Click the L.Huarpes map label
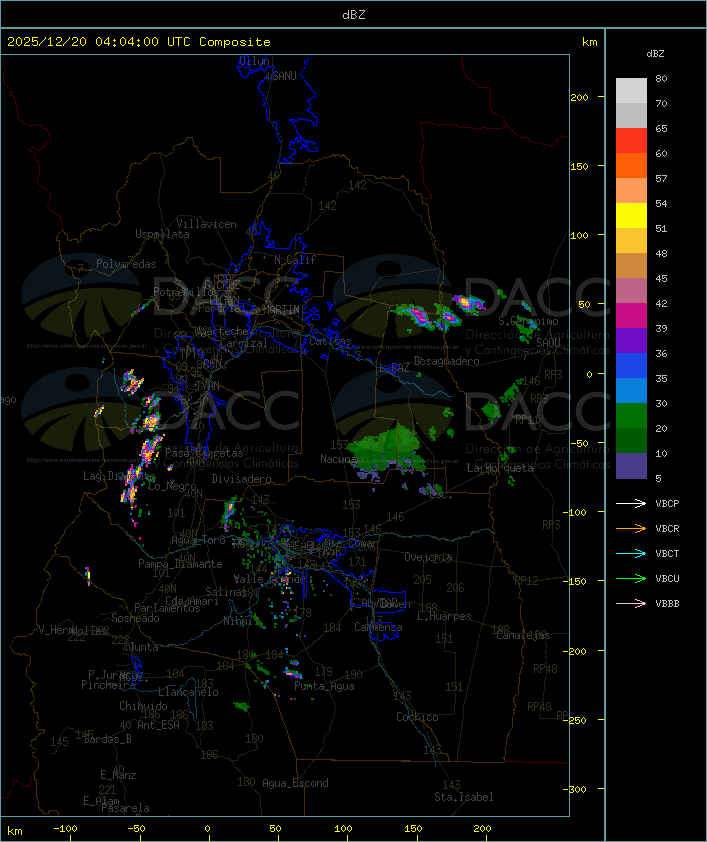Image resolution: width=707 pixels, height=842 pixels. pyautogui.click(x=444, y=616)
